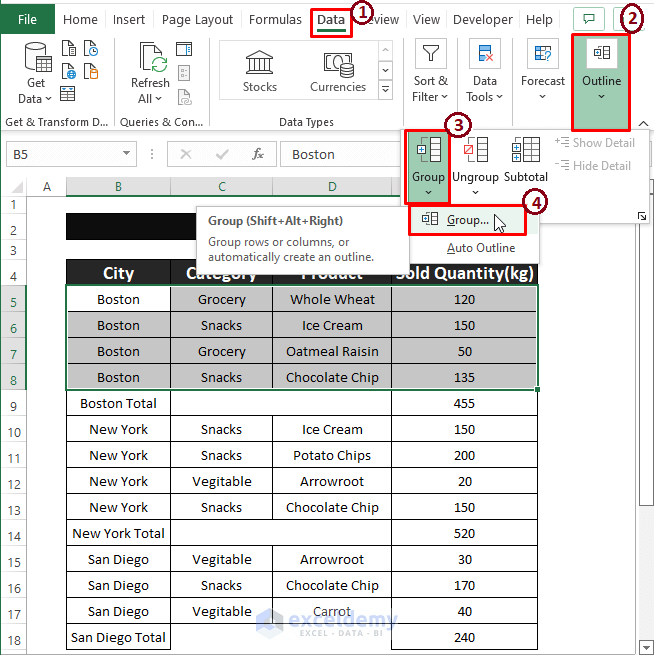Screen dimensions: 654x655
Task: Switch to the View tab
Action: [426, 20]
